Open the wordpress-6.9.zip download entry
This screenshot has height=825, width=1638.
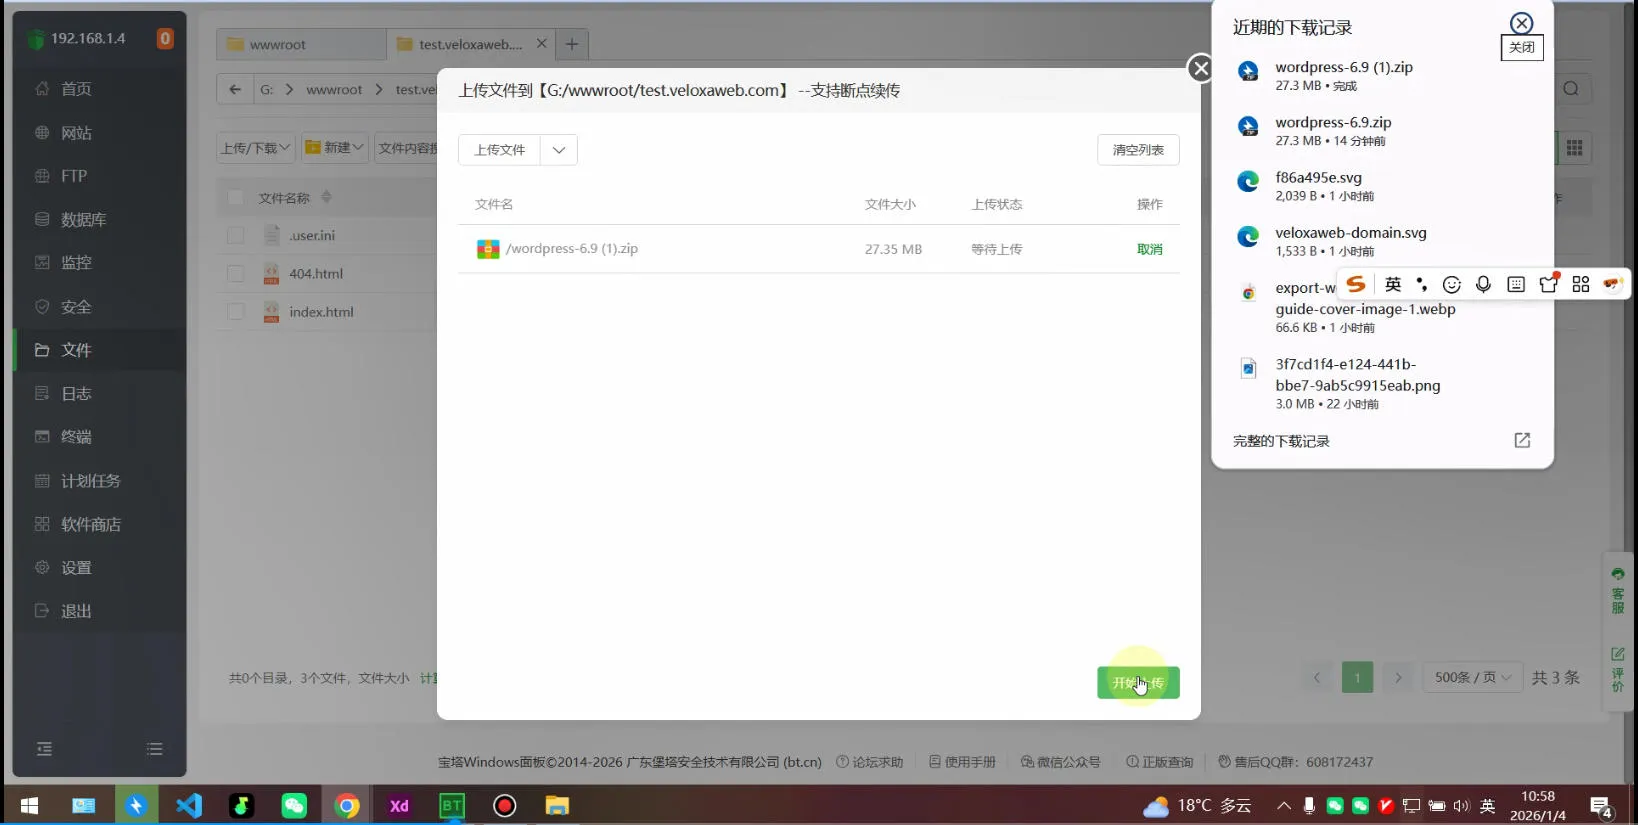(x=1333, y=123)
